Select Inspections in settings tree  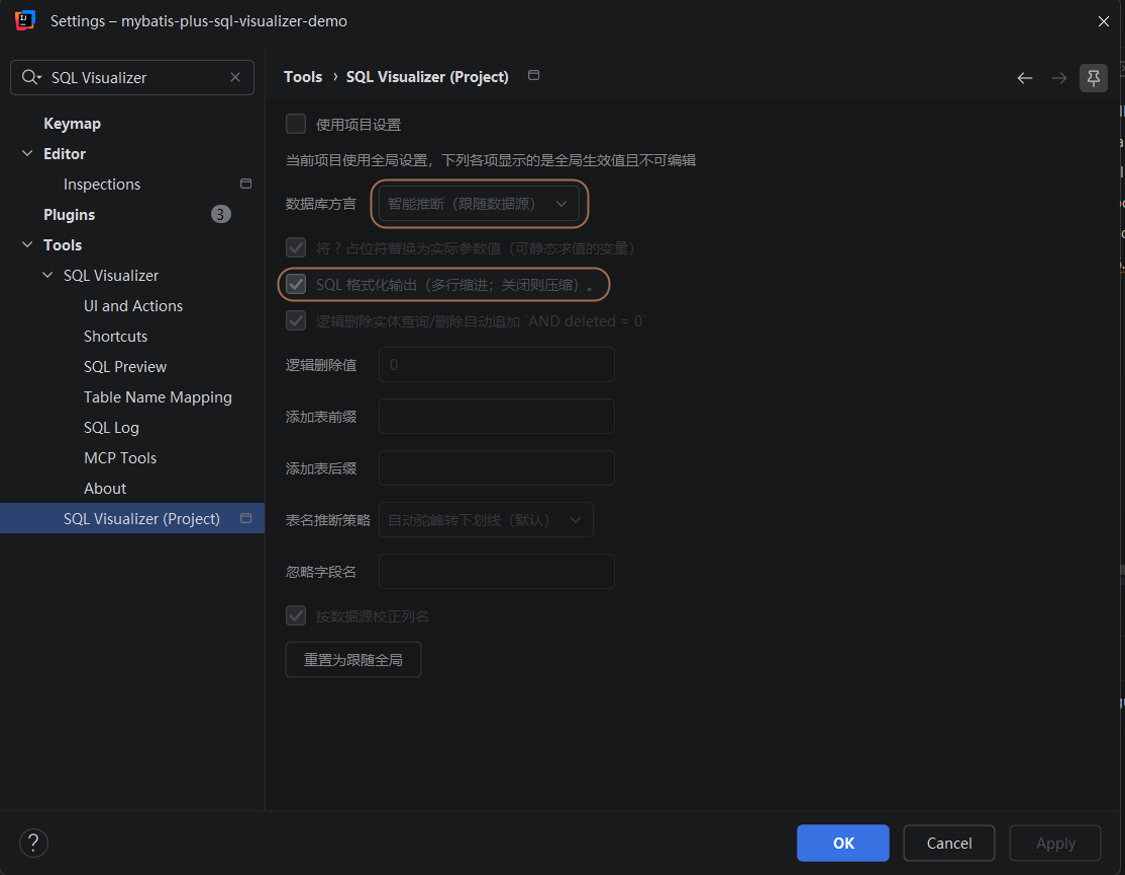coord(102,184)
